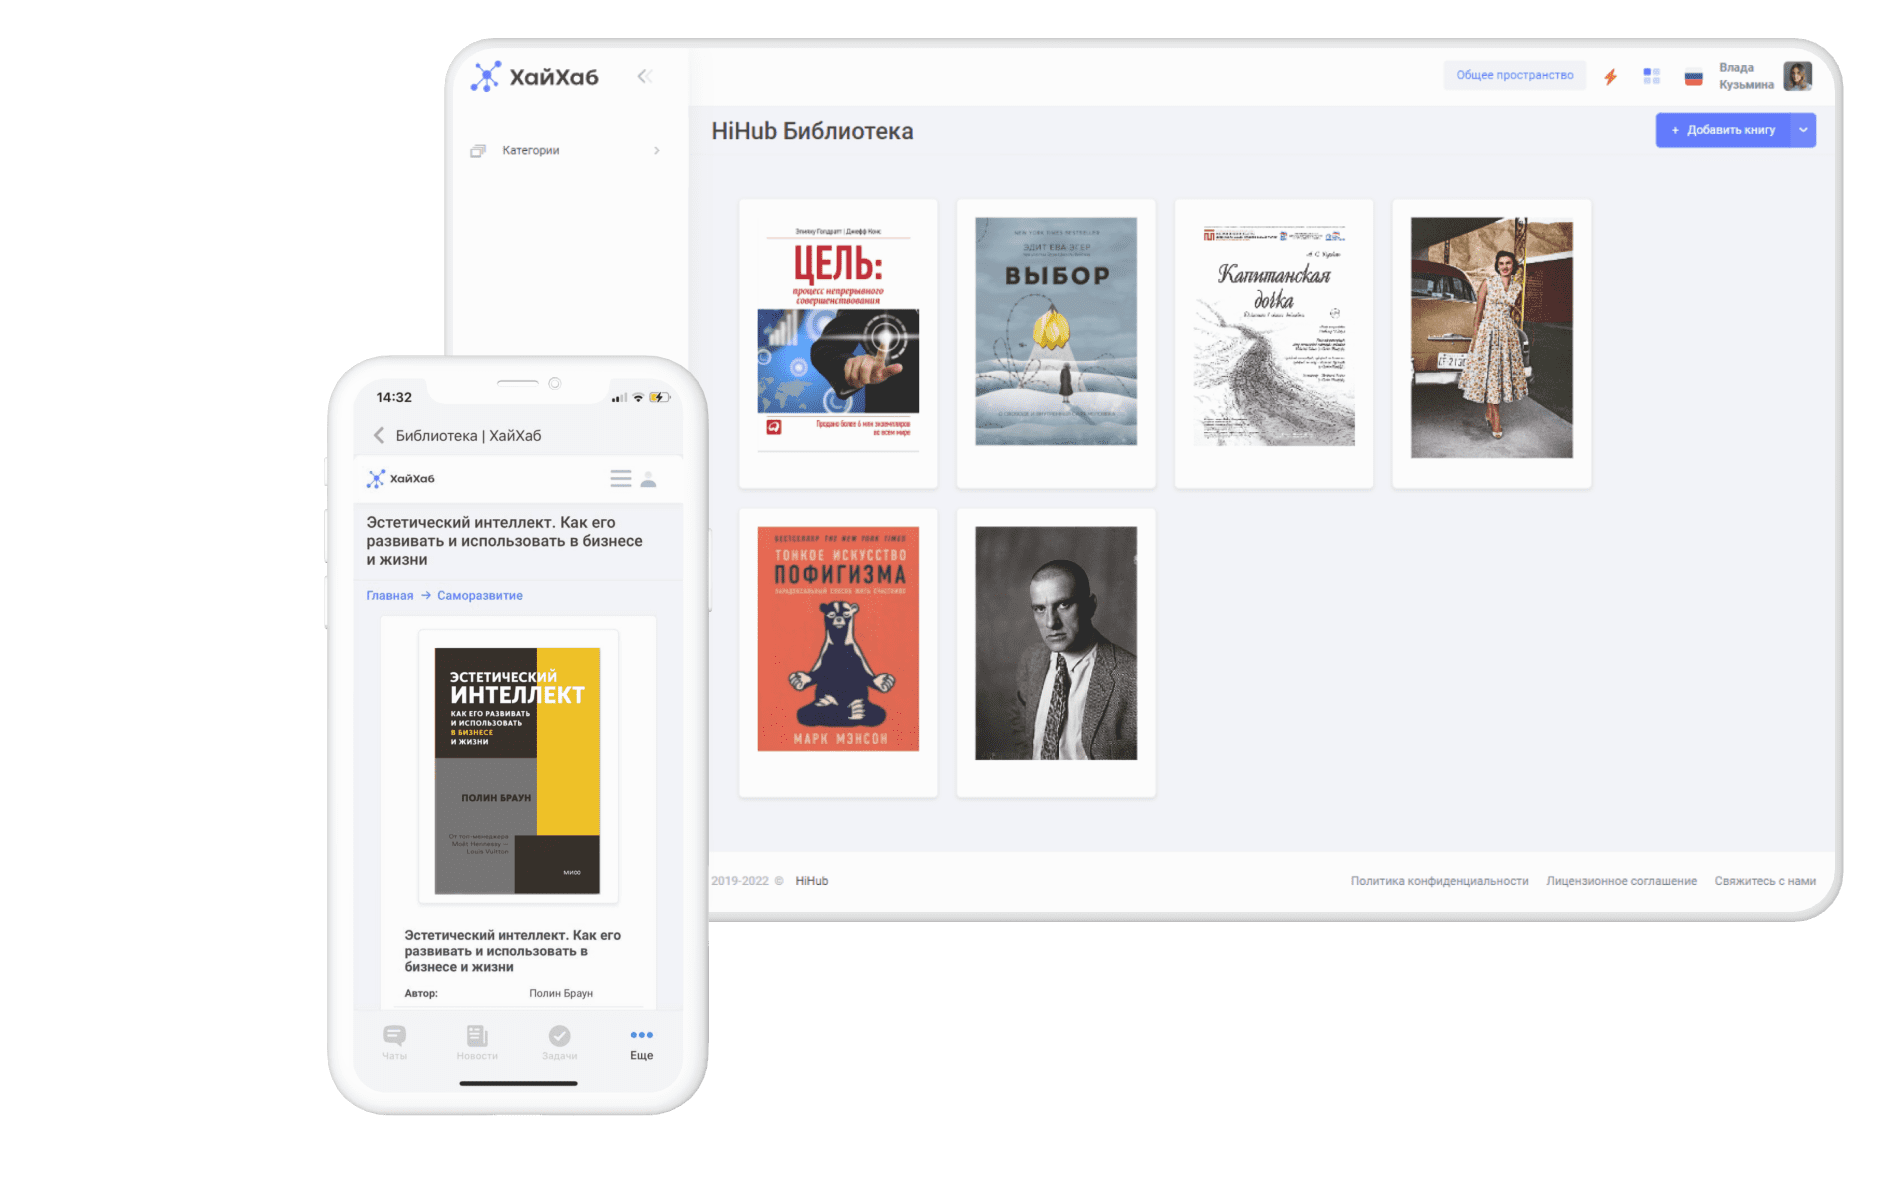Open the hamburger menu on phone

click(x=621, y=479)
